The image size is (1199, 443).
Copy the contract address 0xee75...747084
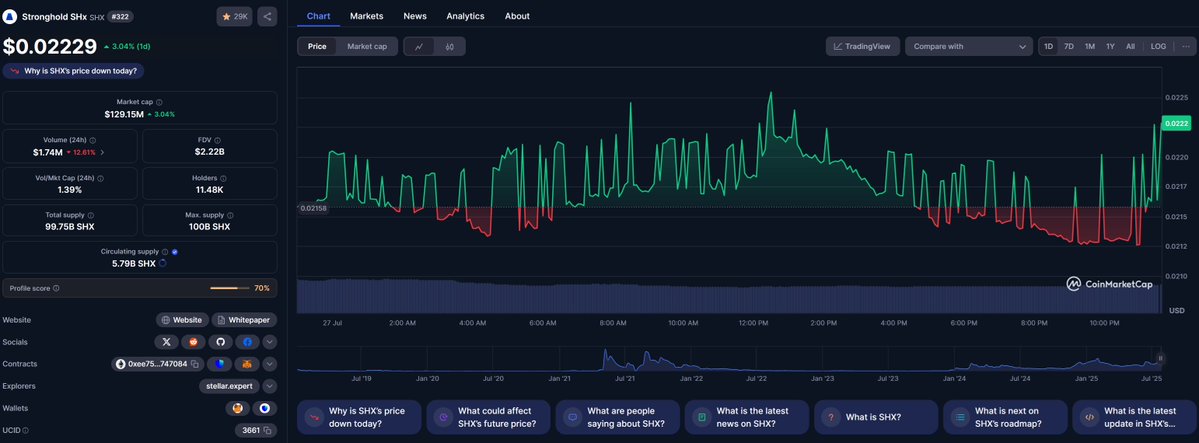[195, 364]
